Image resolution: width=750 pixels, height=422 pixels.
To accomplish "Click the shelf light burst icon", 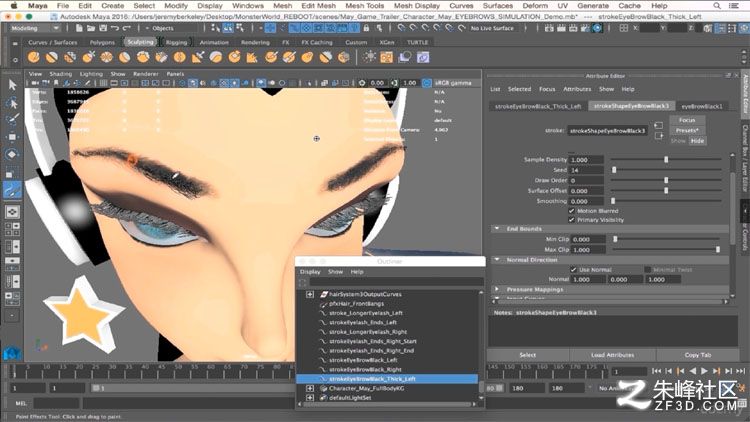I will click(369, 57).
